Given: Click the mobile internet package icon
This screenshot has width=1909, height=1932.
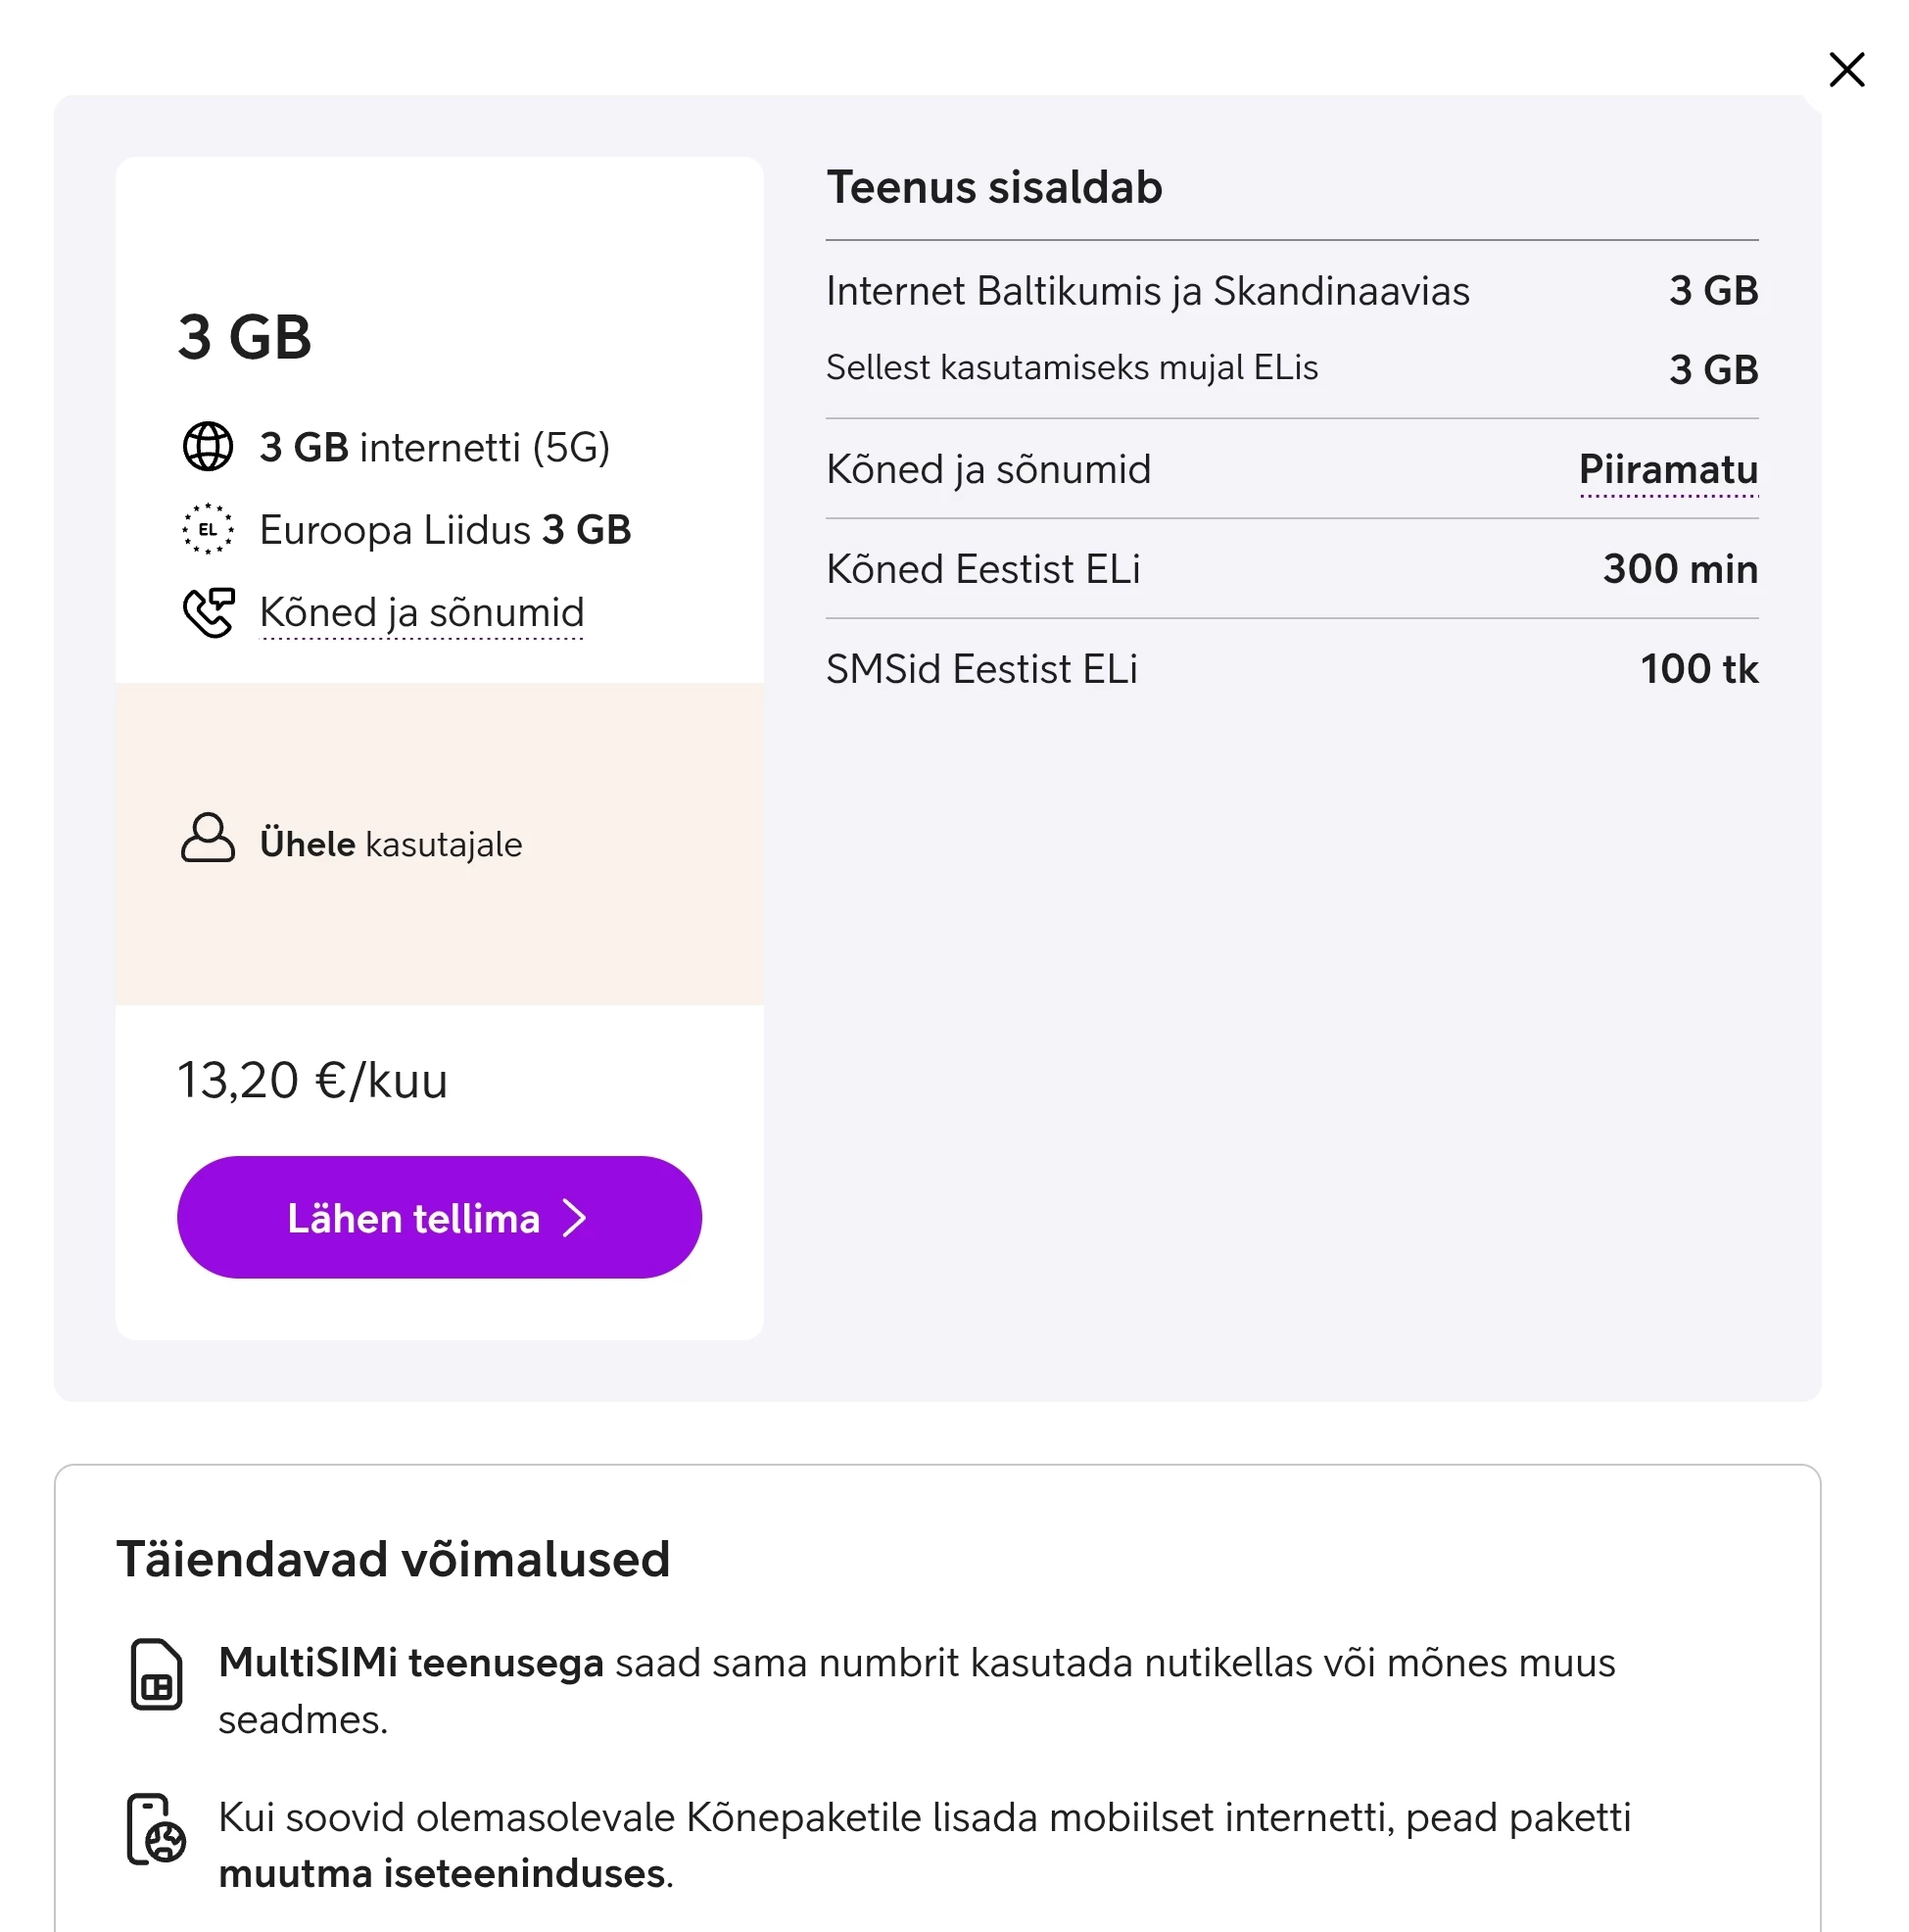Looking at the screenshot, I should pos(156,1828).
